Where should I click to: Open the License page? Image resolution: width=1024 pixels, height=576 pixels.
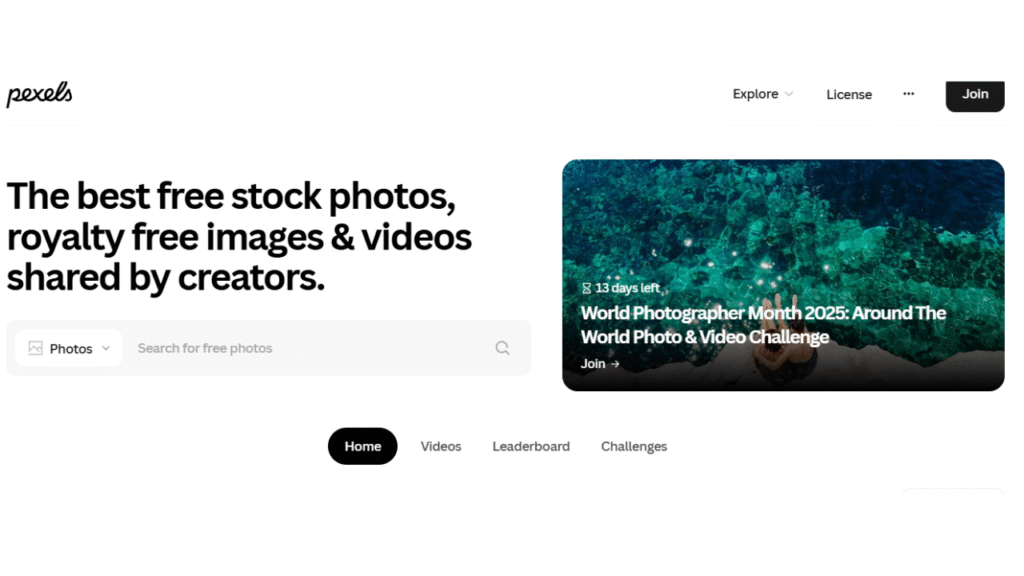tap(849, 95)
